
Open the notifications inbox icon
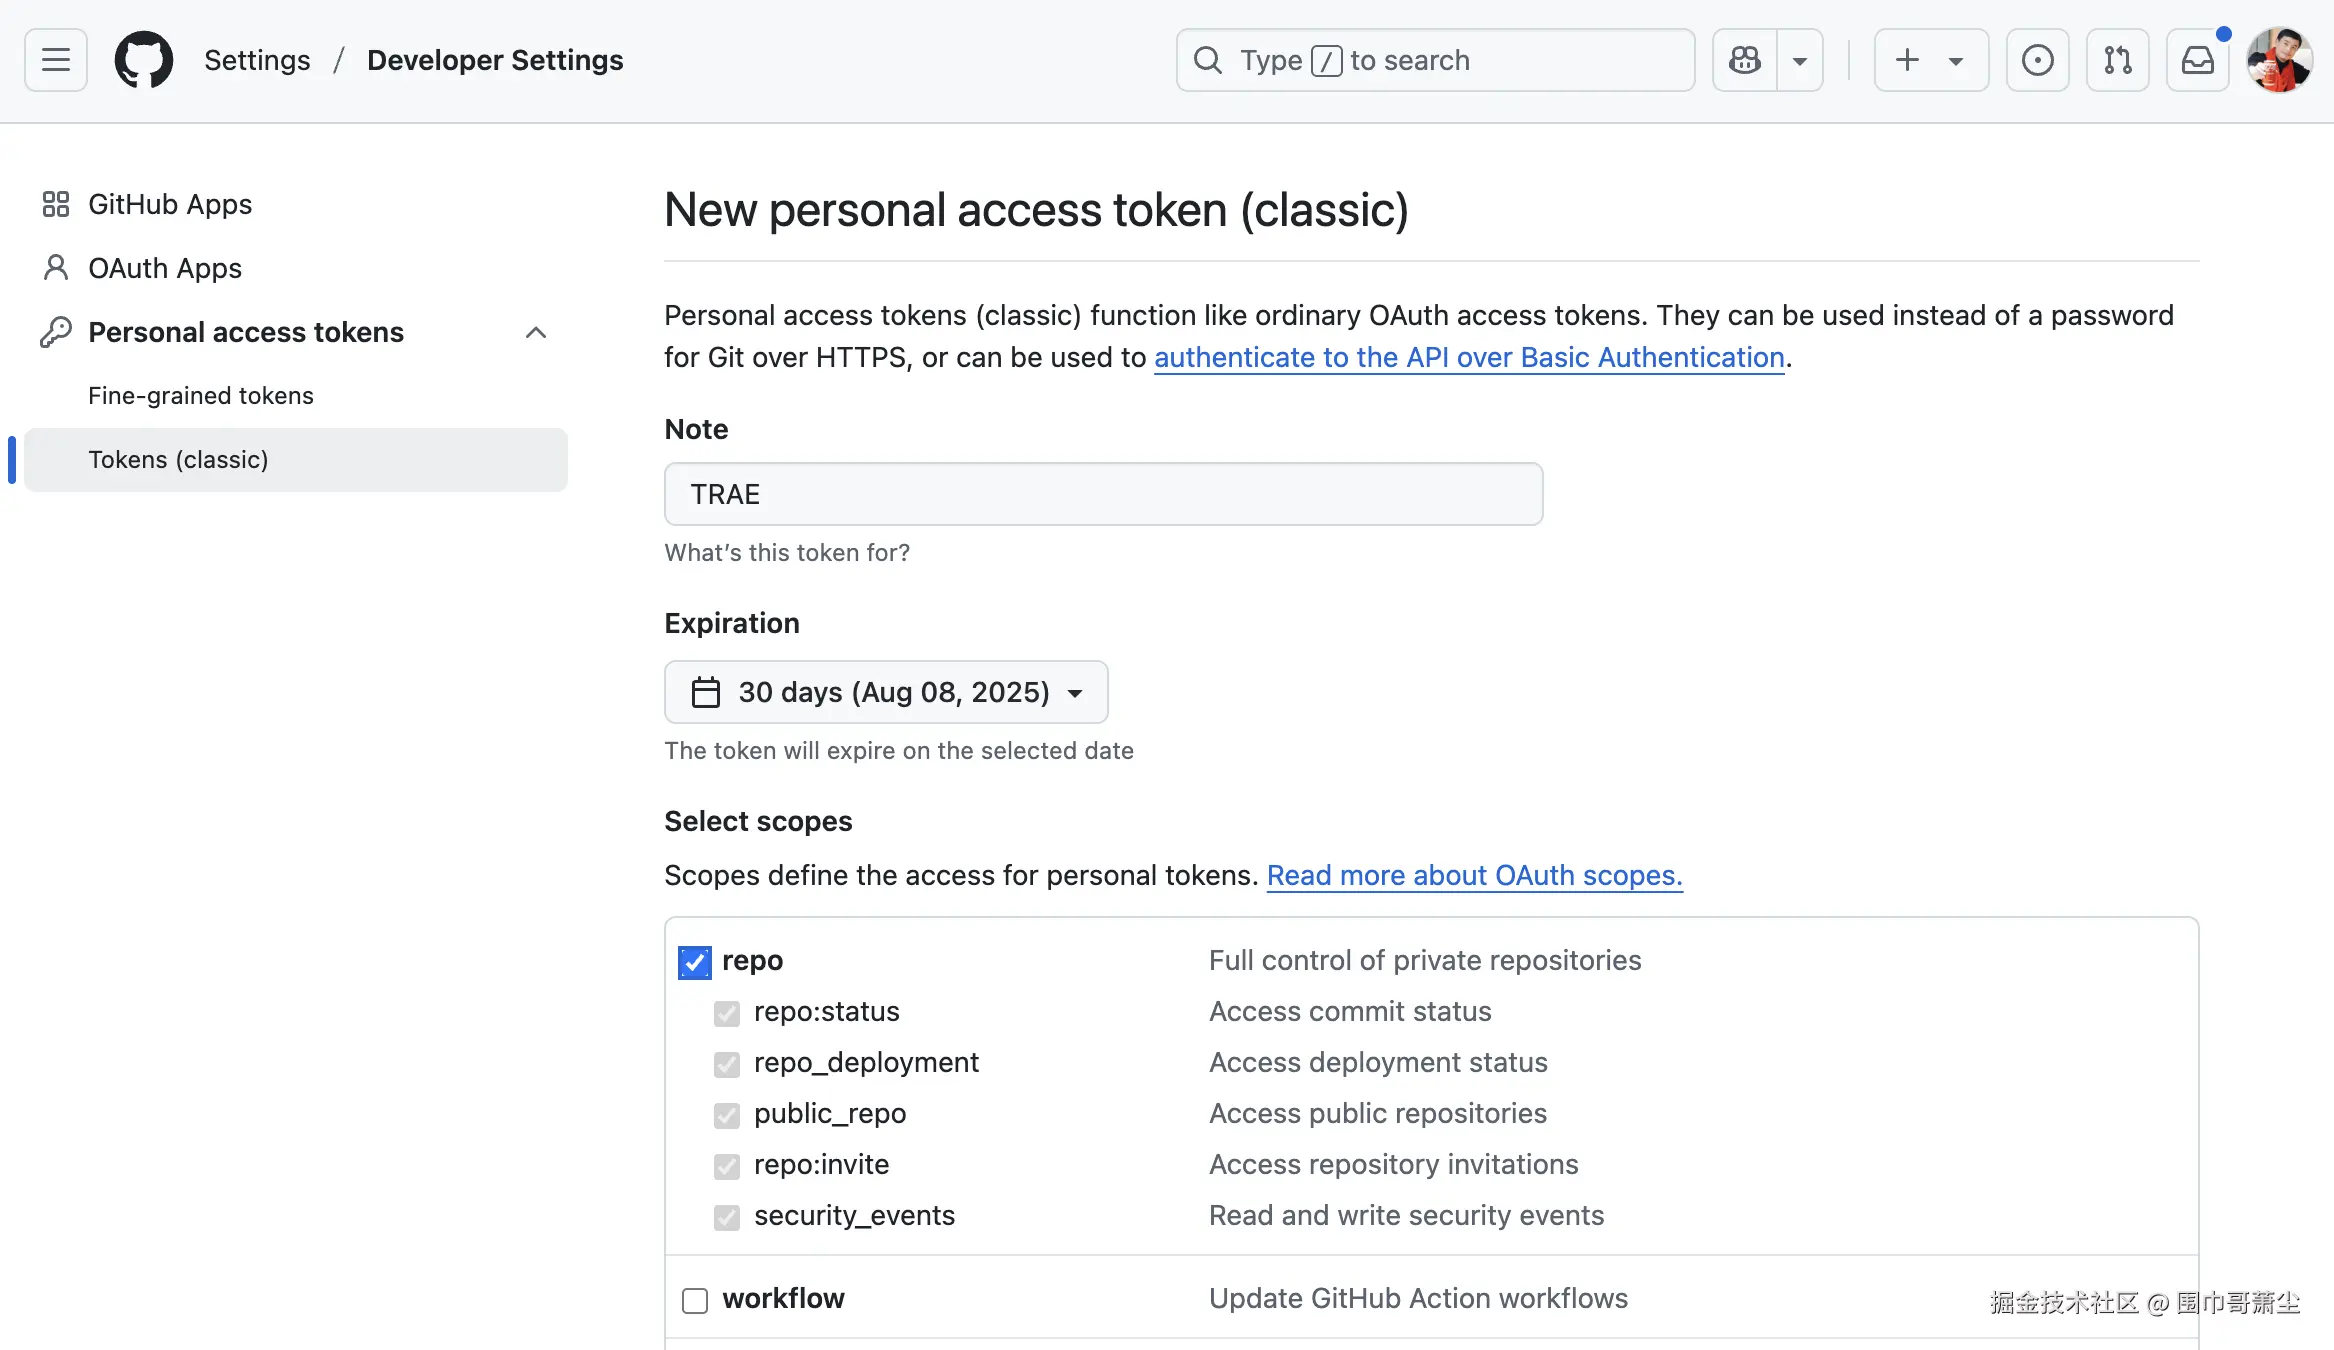point(2197,60)
